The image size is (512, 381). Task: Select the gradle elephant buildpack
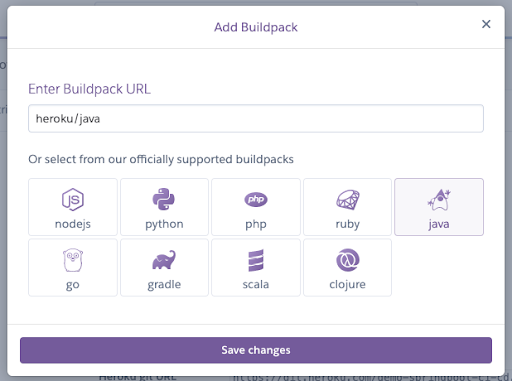[x=164, y=267]
